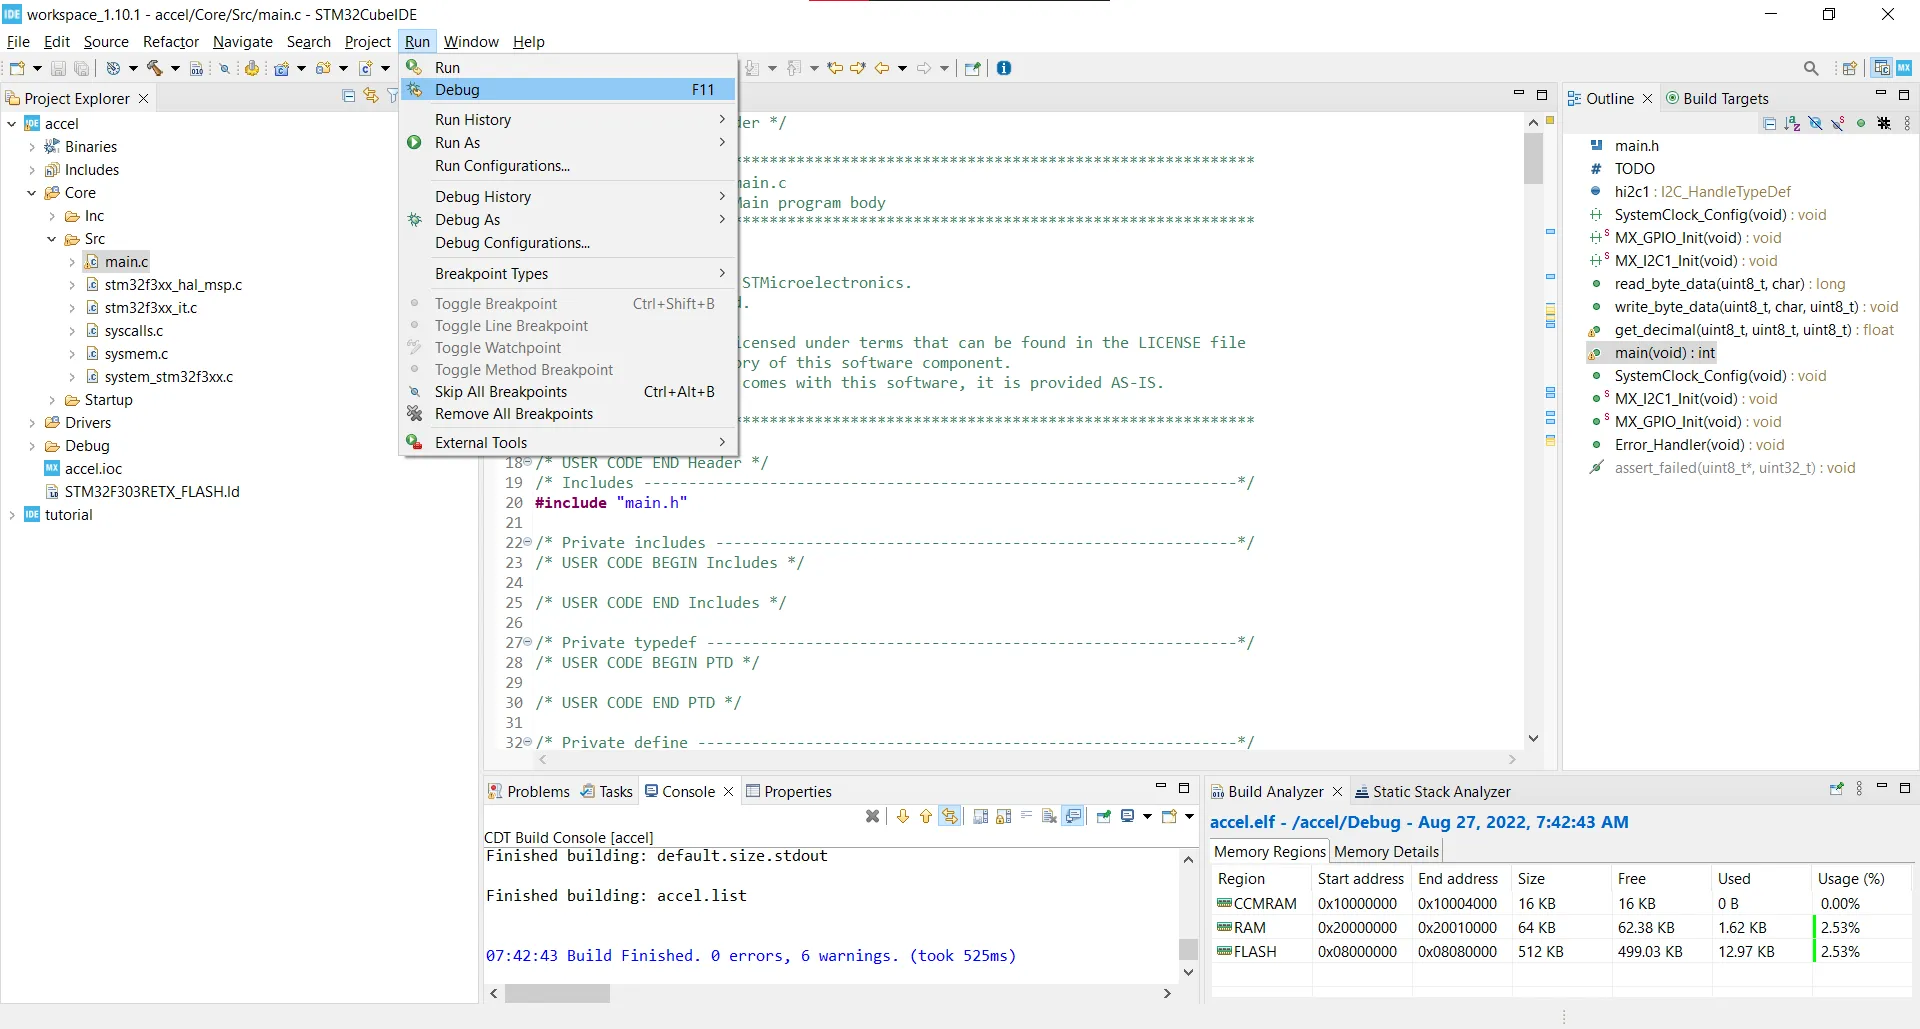Minimize the editor area button
The height and width of the screenshot is (1029, 1920).
(1518, 94)
